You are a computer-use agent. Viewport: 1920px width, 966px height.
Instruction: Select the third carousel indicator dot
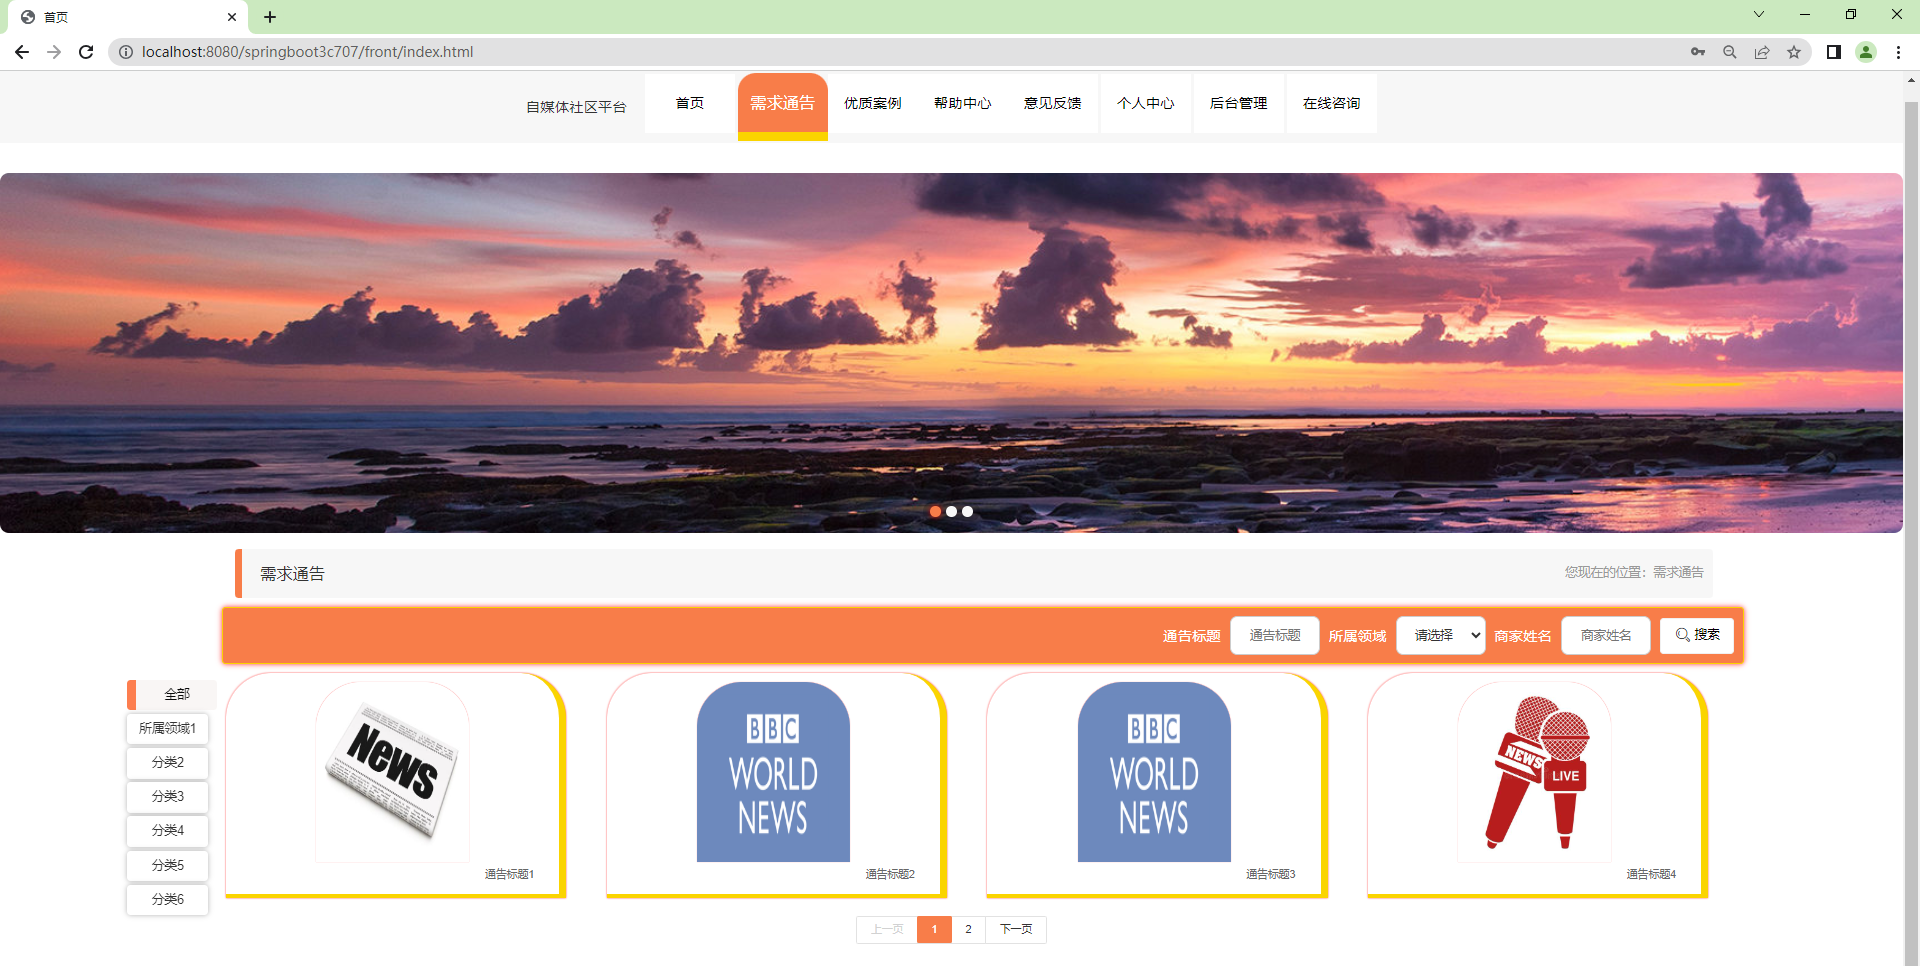[967, 511]
